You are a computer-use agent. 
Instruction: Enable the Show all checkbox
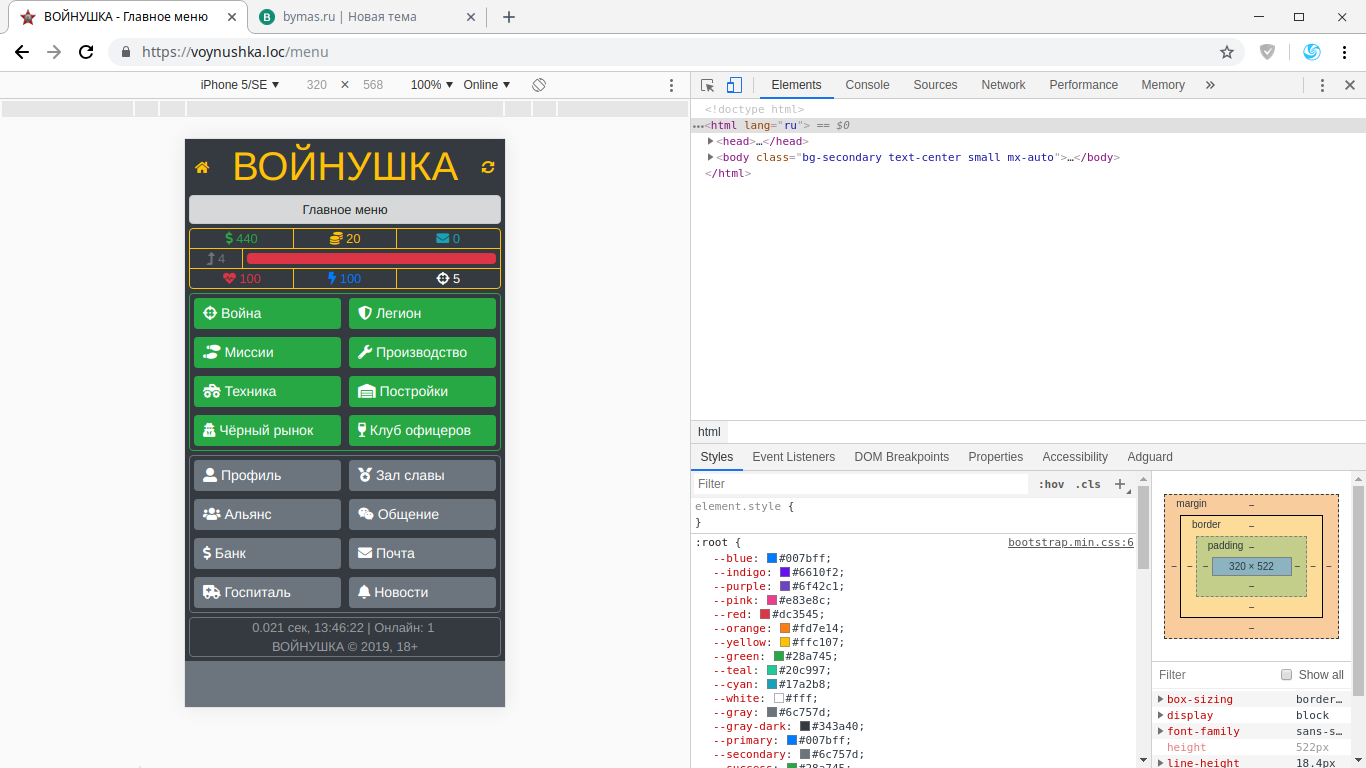point(1287,675)
